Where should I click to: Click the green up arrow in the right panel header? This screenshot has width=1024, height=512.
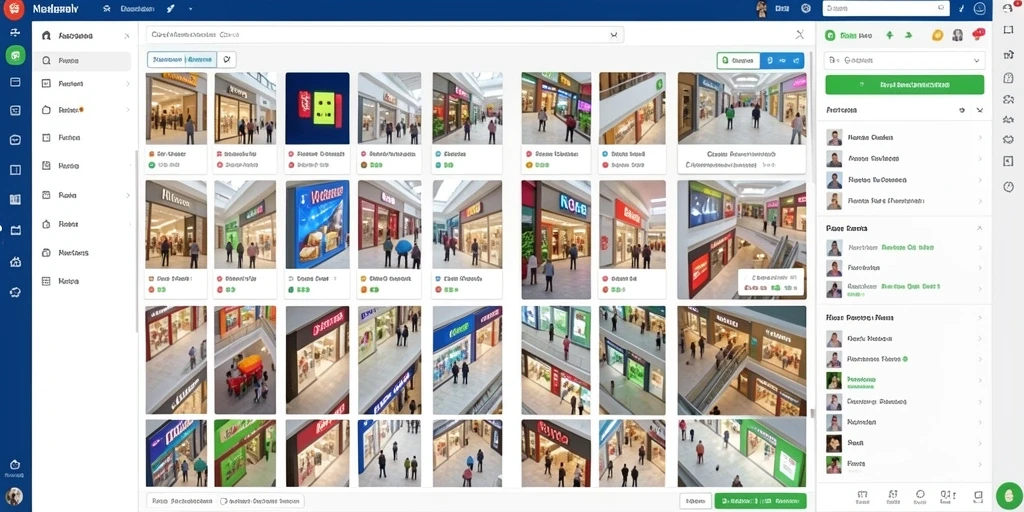(889, 35)
